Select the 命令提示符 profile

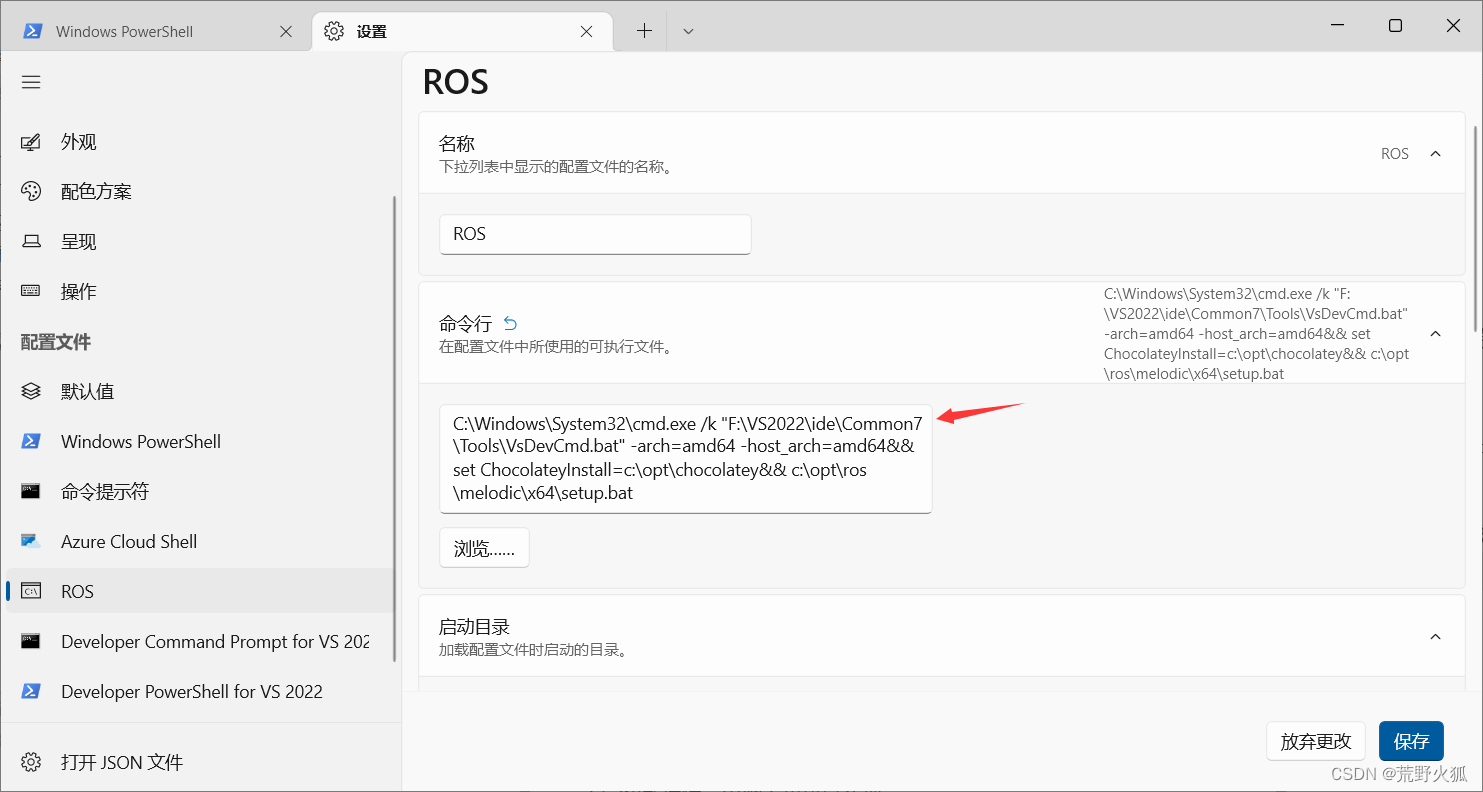(198, 491)
